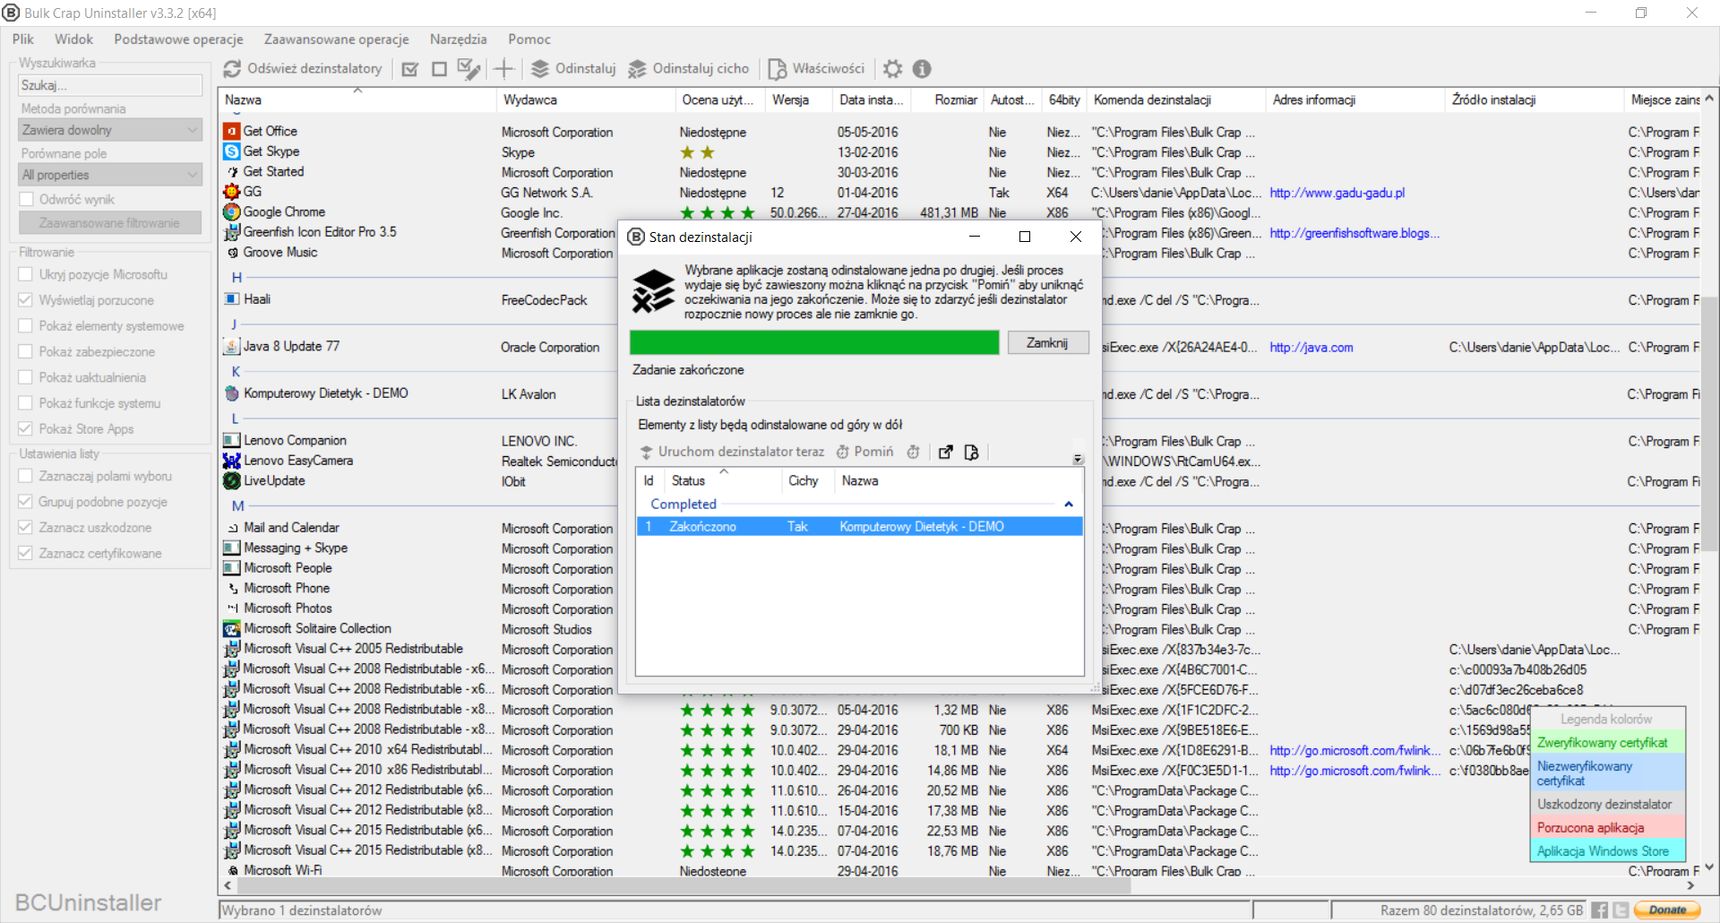
Task: Click the Komputerowy Dietetyk - DEMO list icon
Action: [x=232, y=393]
